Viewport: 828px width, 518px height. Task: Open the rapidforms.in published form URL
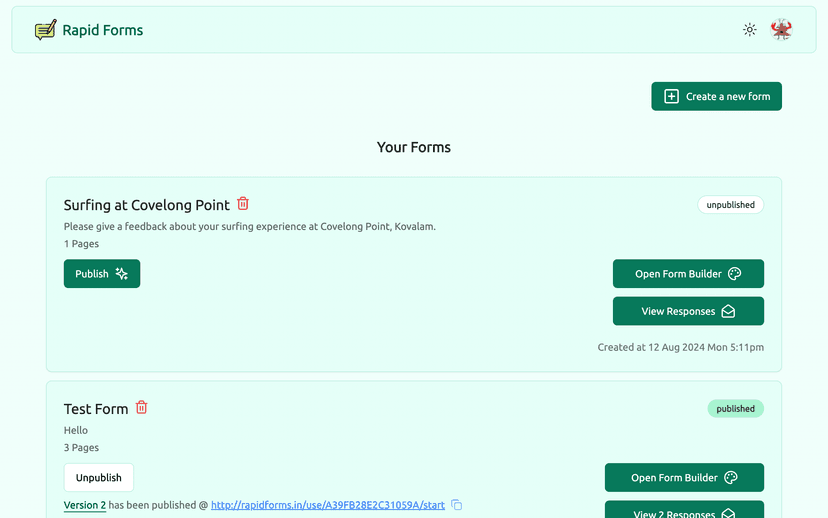[328, 505]
